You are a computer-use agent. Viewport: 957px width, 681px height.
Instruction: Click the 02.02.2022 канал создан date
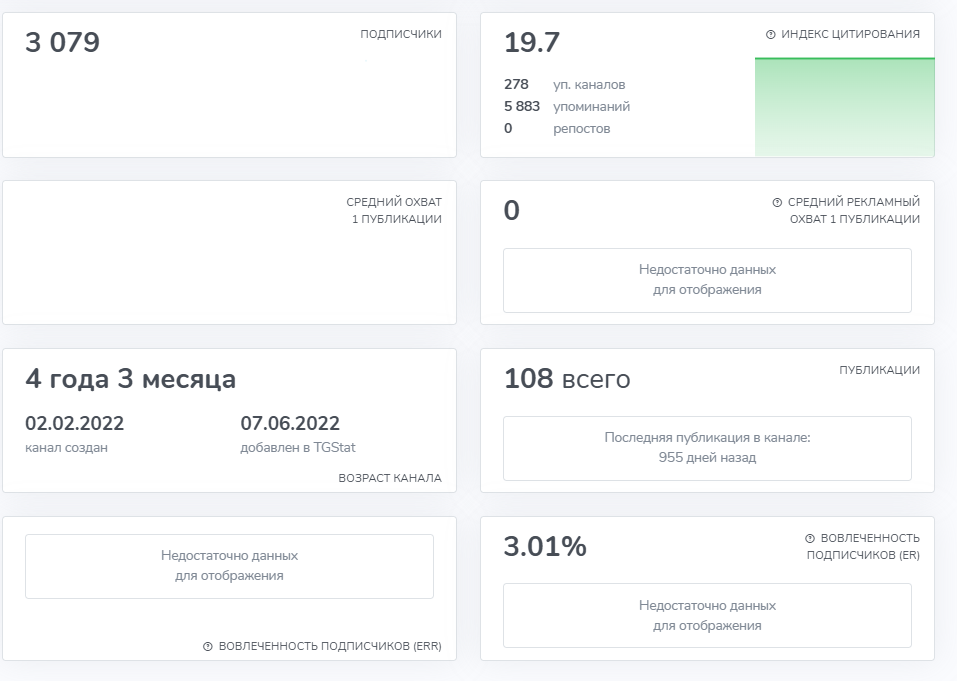[74, 434]
